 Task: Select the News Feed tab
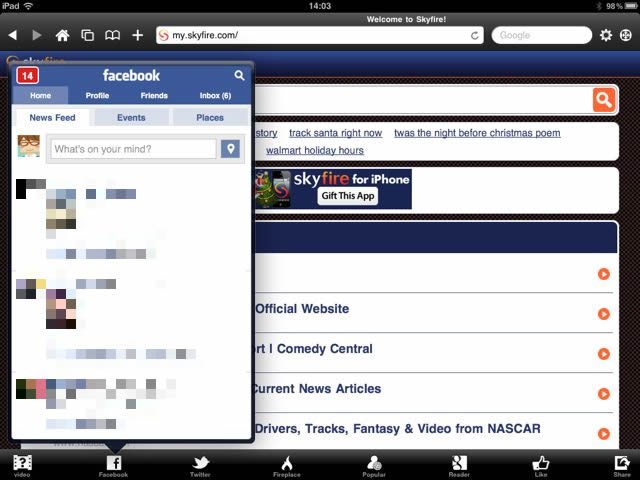pyautogui.click(x=52, y=118)
